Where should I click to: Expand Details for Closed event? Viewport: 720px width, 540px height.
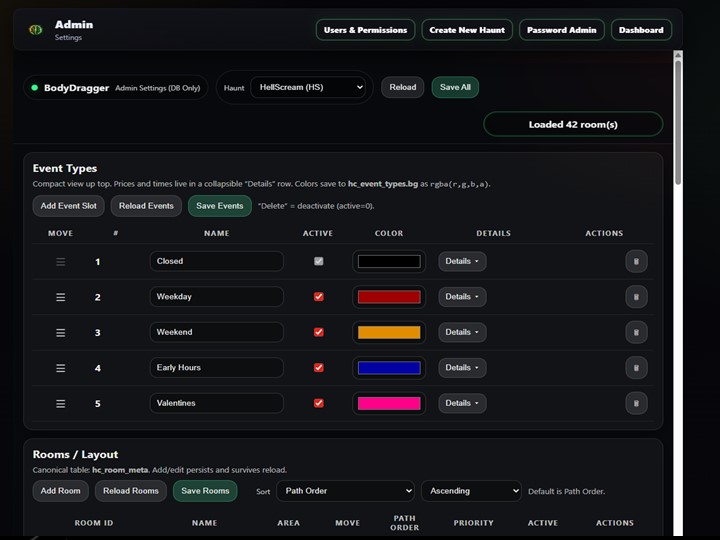click(462, 261)
